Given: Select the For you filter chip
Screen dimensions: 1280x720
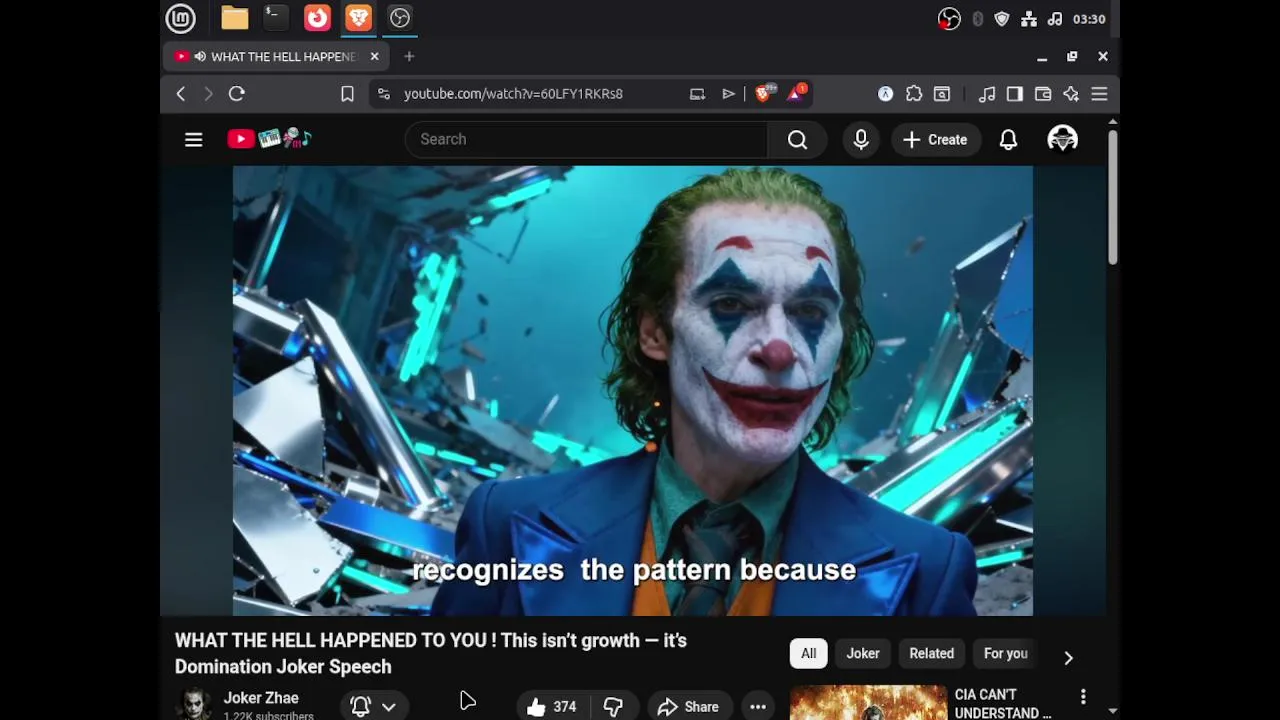Looking at the screenshot, I should (1006, 654).
